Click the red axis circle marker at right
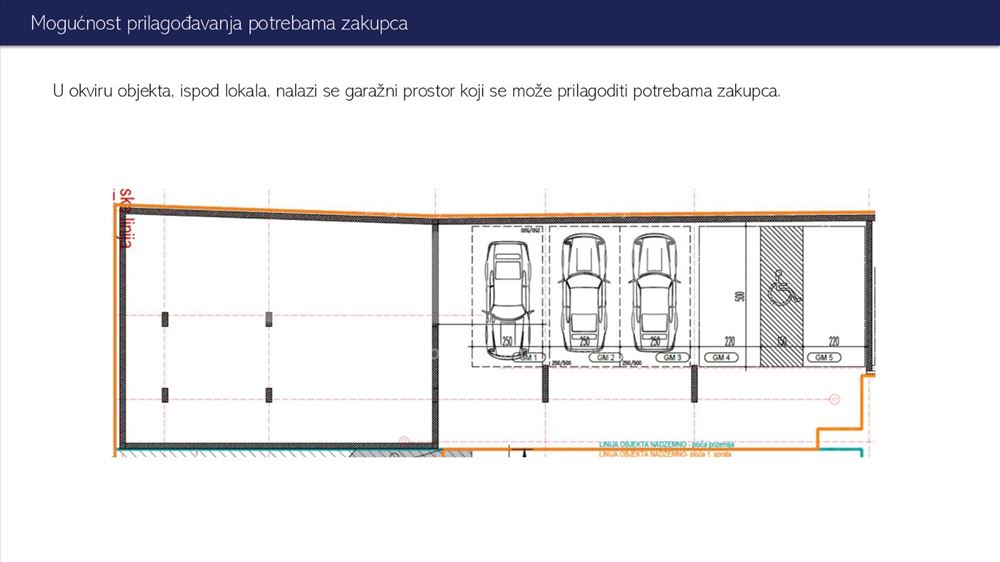This screenshot has height=562, width=1000. click(x=834, y=399)
